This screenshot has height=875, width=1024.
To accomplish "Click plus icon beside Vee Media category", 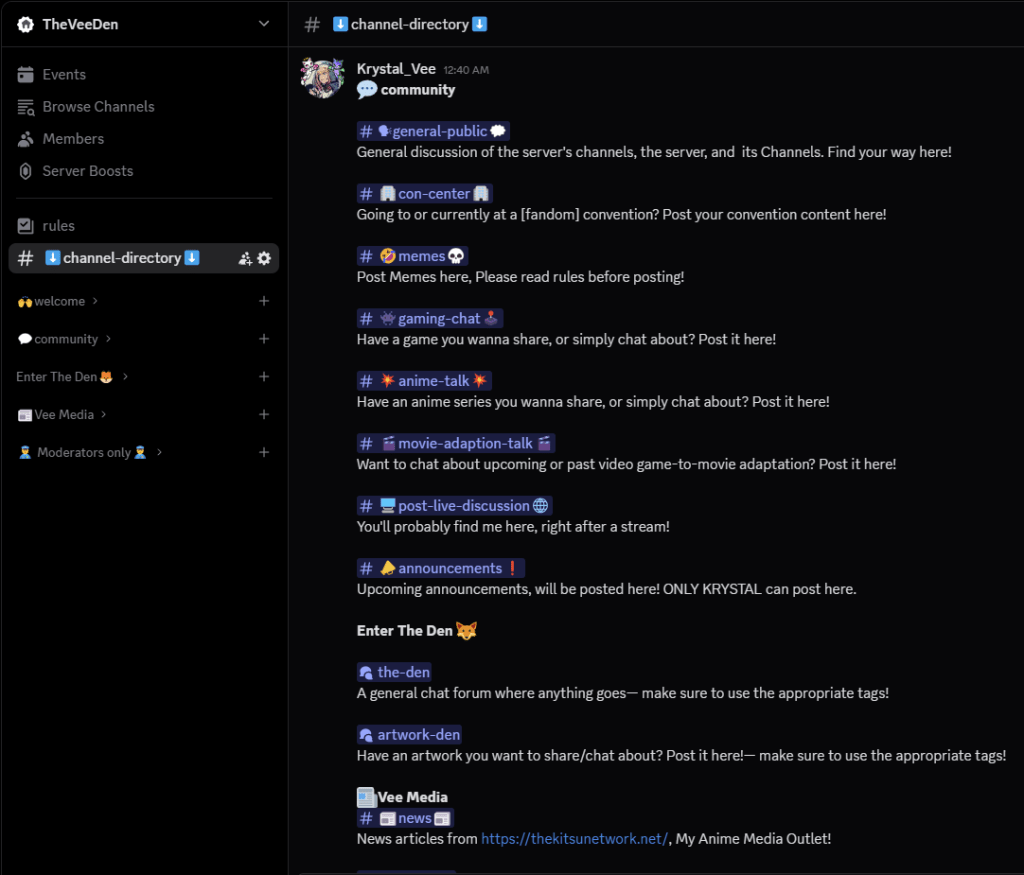I will coord(264,415).
